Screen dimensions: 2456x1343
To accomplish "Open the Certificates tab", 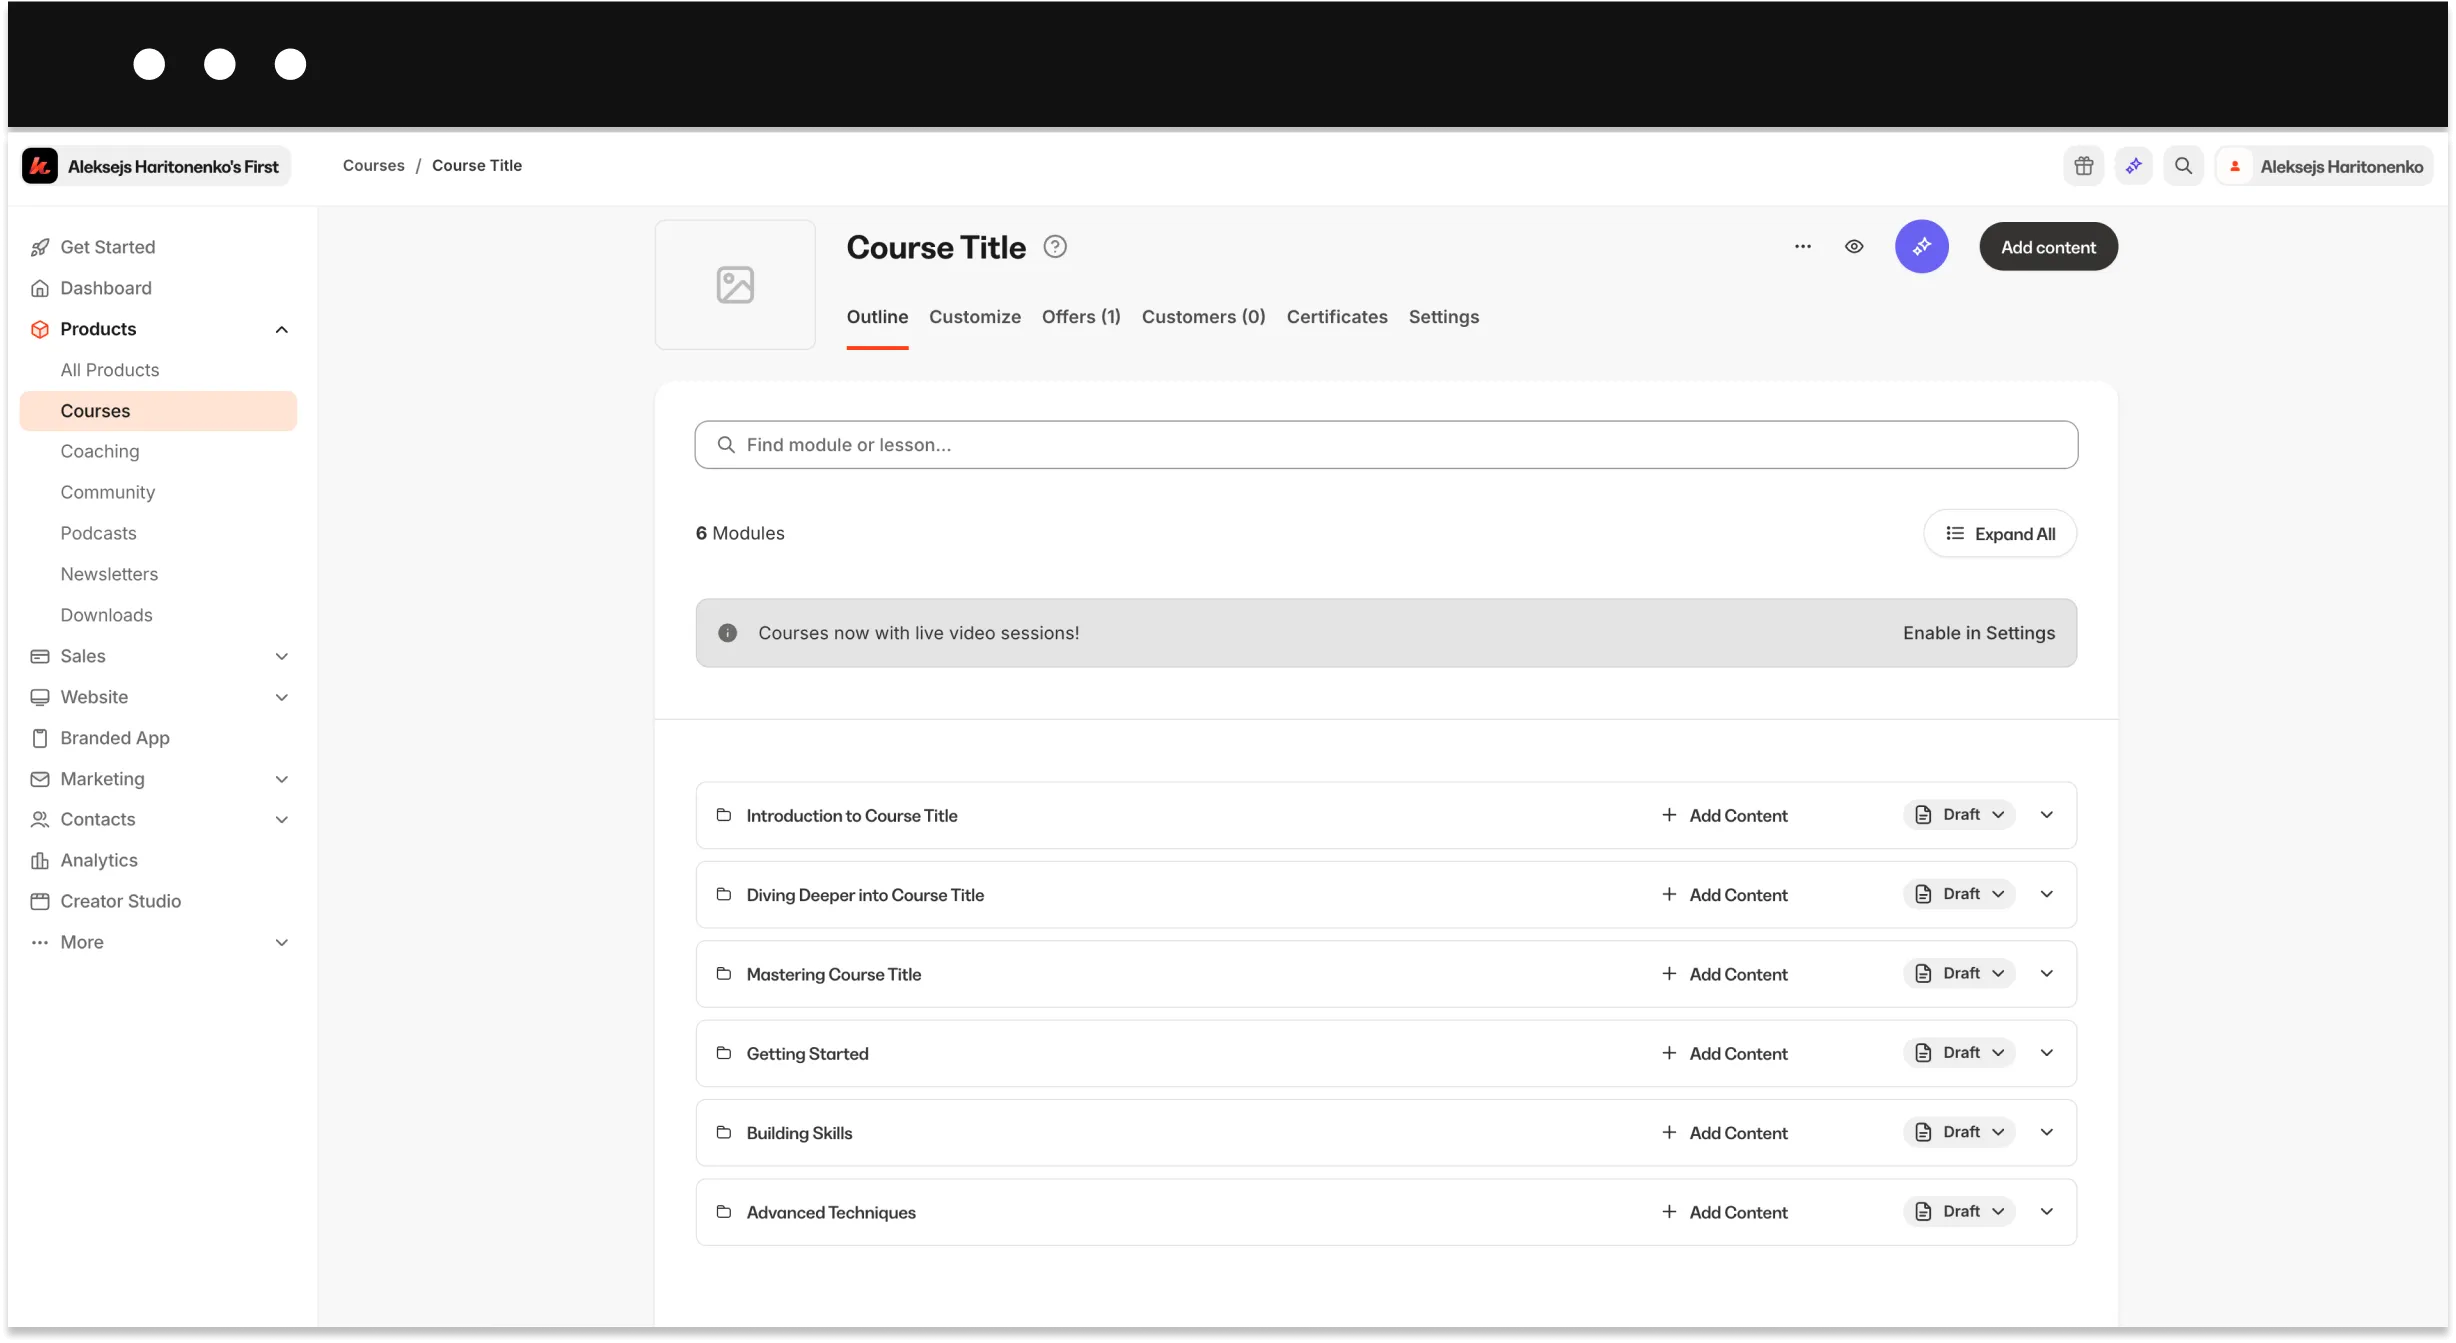I will 1337,317.
